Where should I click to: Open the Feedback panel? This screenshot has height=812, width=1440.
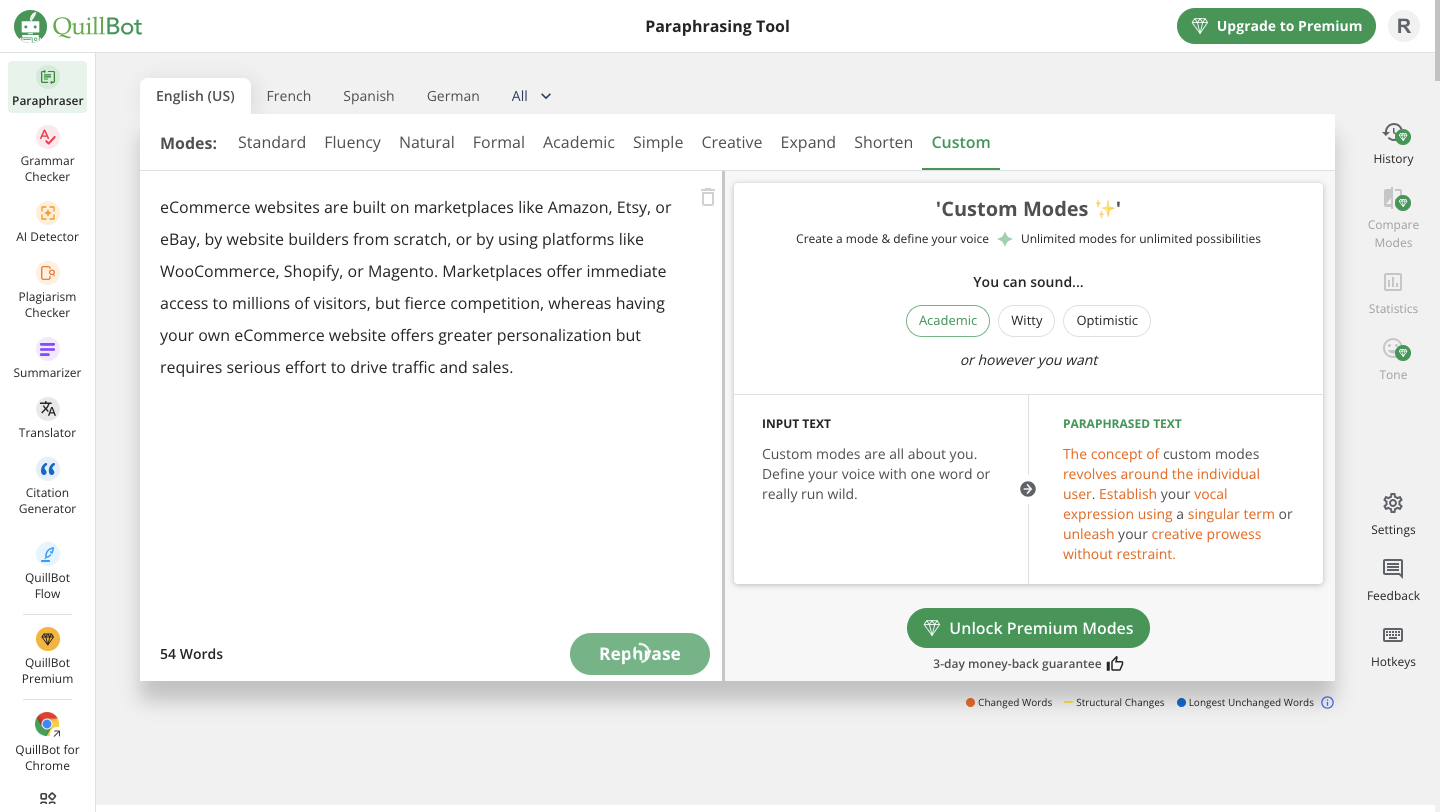[x=1393, y=580]
